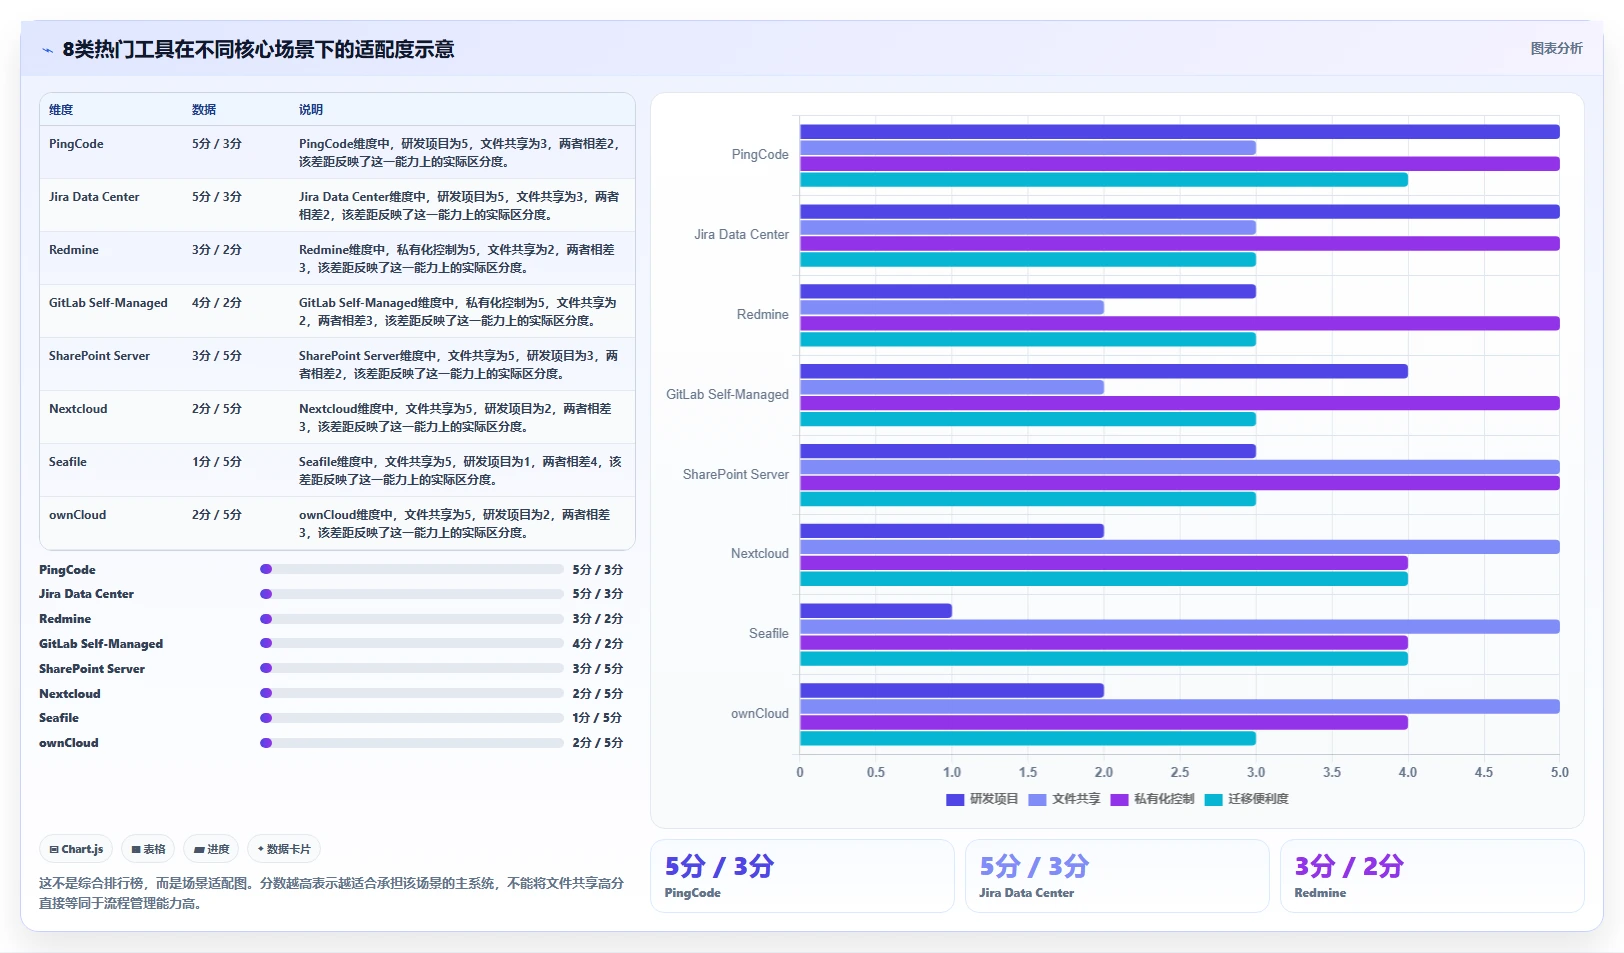1624x953 pixels.
Task: Click the Seafile description text in the table
Action: [x=460, y=471]
